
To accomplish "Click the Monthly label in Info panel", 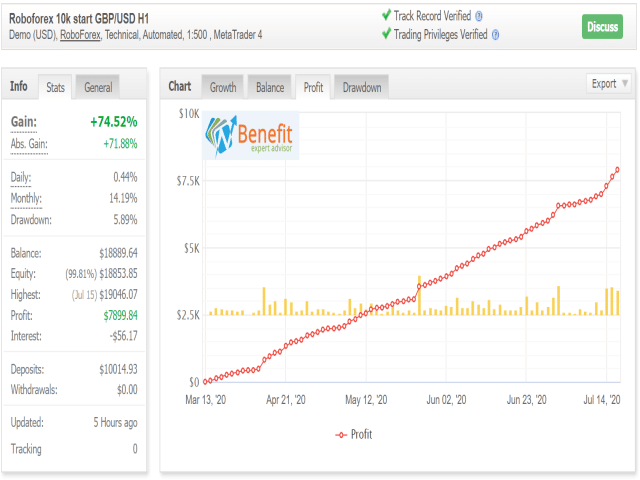I will 26,198.
